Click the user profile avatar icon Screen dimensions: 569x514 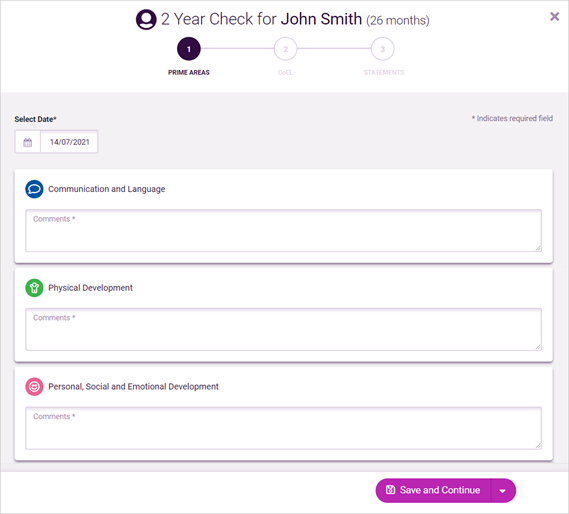click(146, 20)
